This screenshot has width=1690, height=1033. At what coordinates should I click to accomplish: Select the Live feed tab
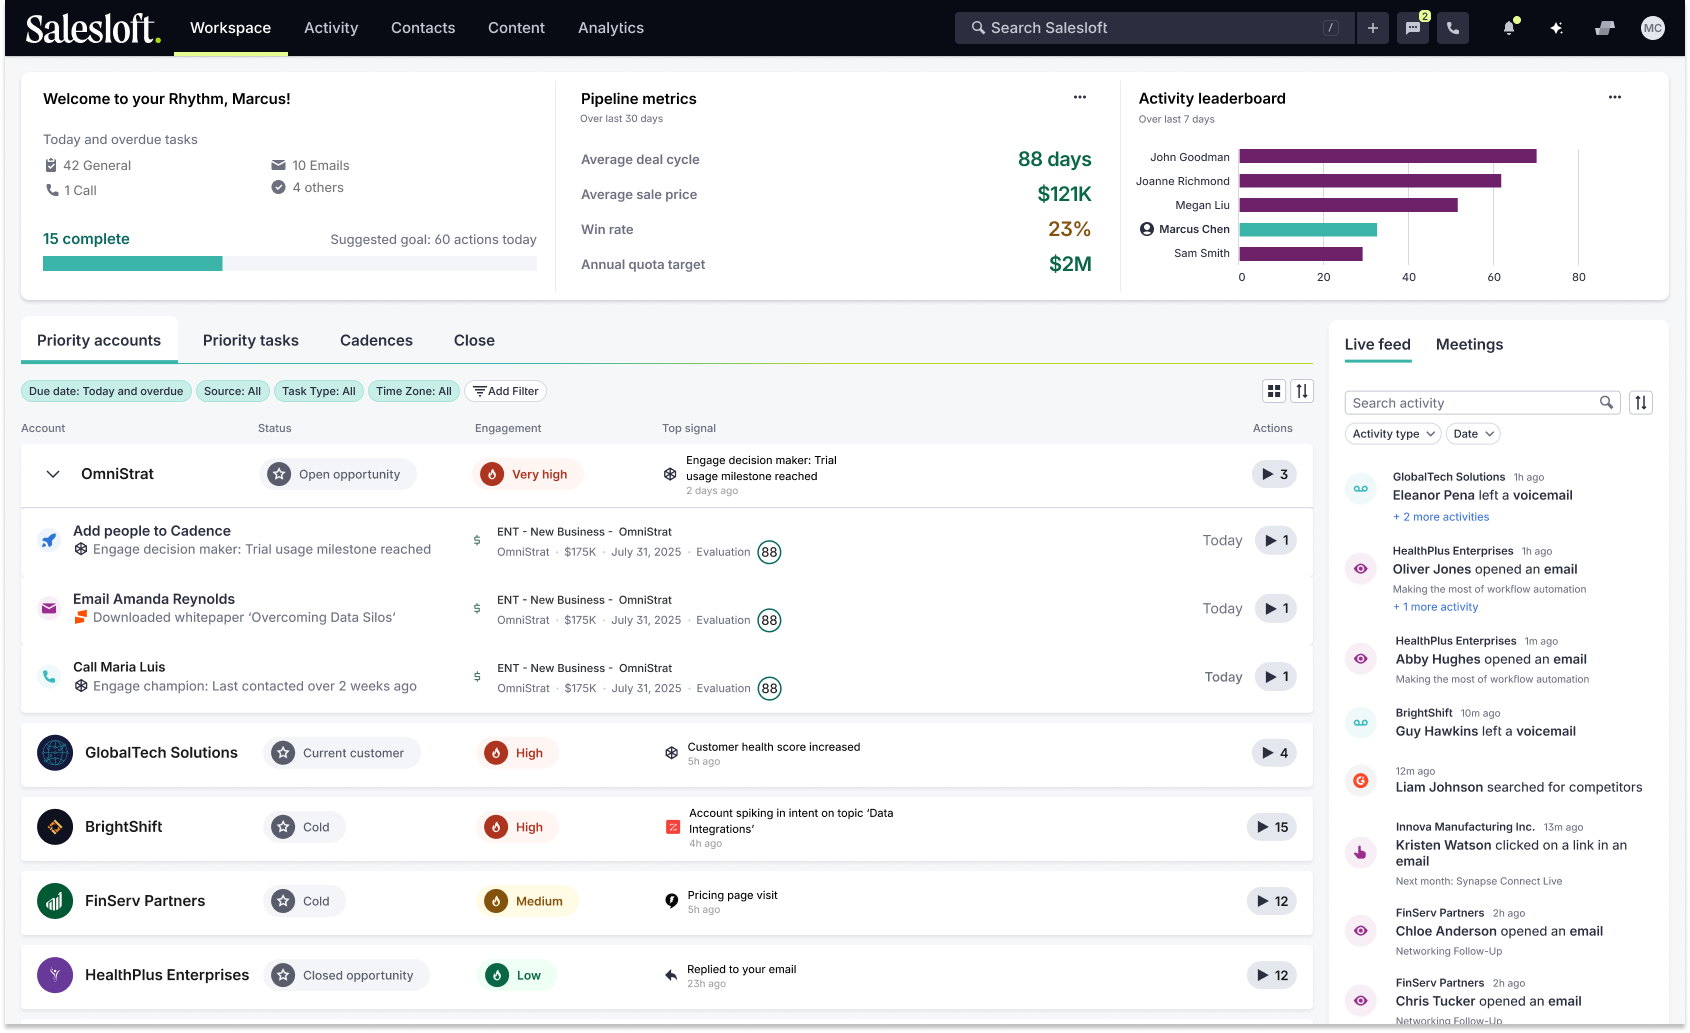(x=1378, y=344)
